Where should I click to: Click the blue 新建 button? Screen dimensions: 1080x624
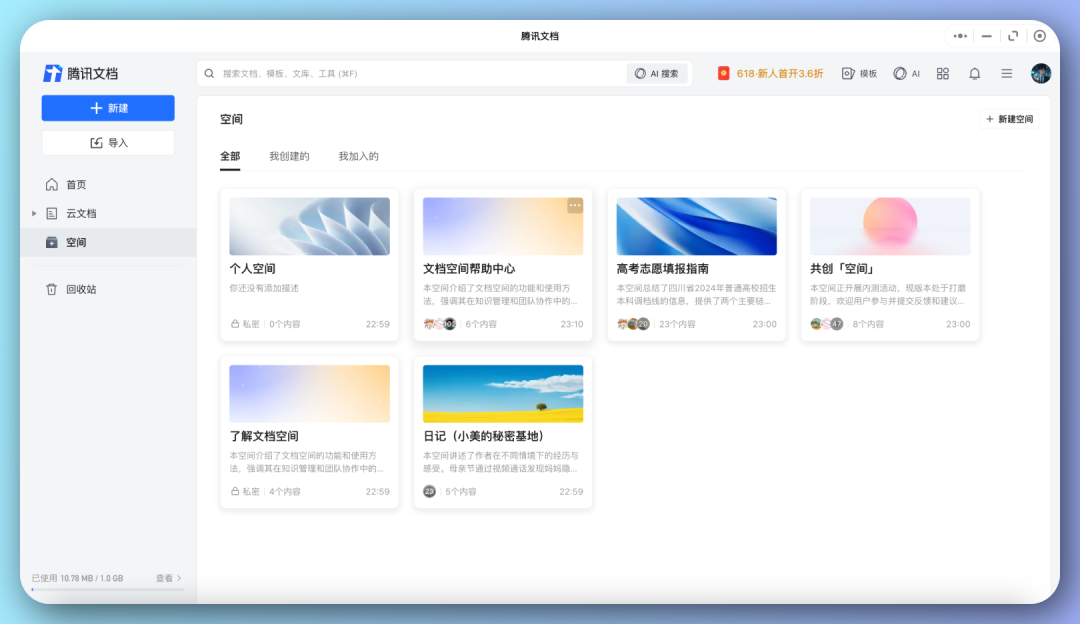(x=108, y=108)
